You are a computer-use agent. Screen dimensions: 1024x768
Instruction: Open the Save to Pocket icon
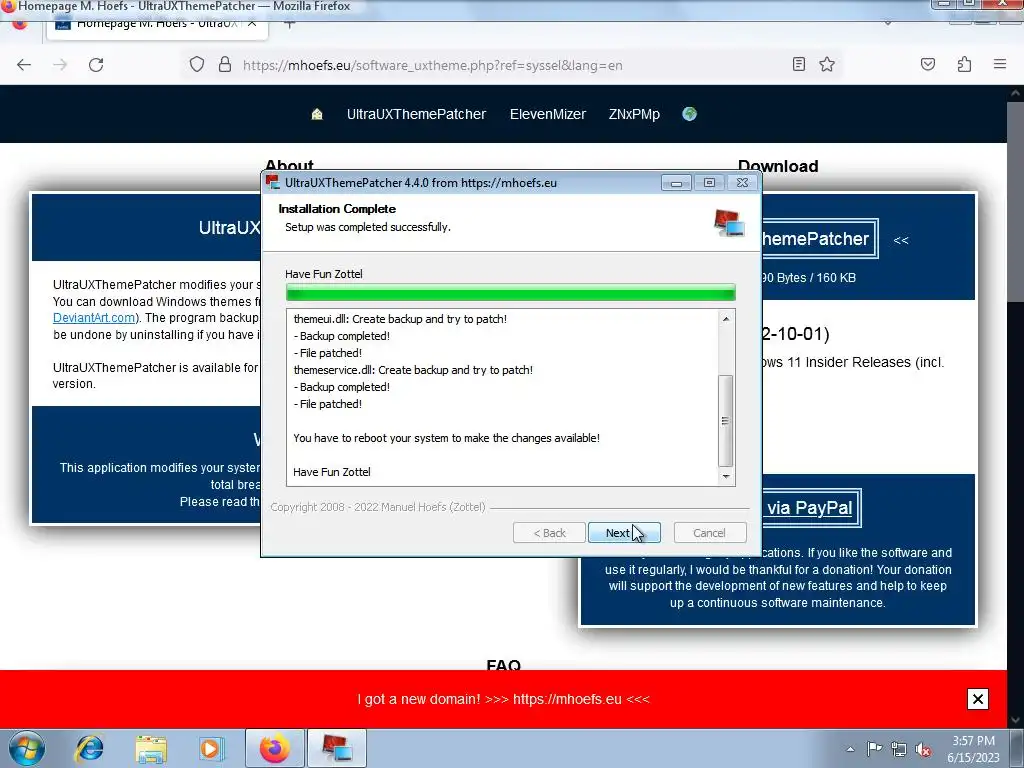point(927,64)
